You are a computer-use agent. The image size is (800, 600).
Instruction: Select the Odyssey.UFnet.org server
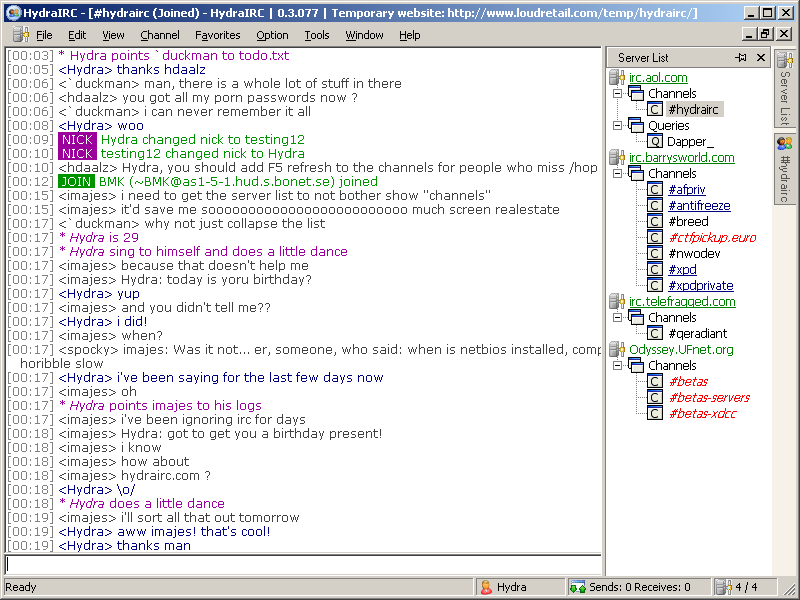click(681, 349)
